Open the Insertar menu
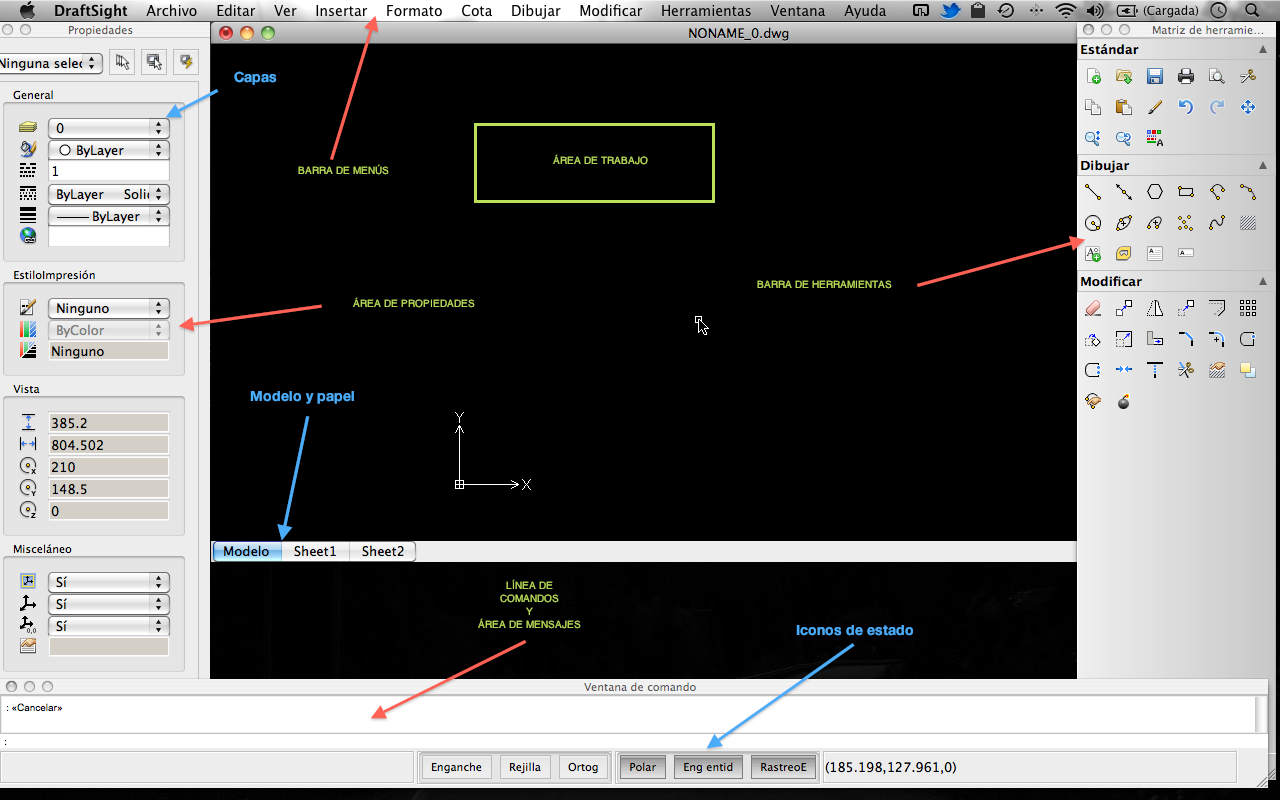Viewport: 1280px width, 800px height. [341, 11]
